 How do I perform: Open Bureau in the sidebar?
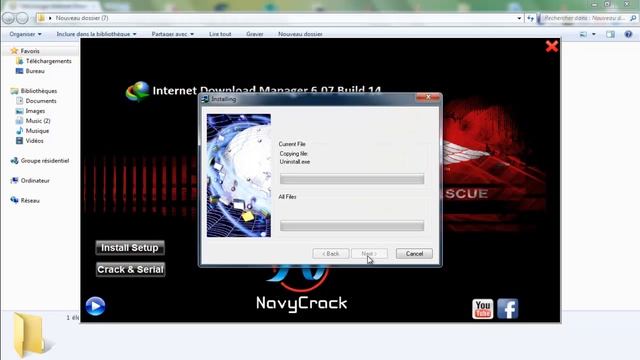(x=35, y=71)
